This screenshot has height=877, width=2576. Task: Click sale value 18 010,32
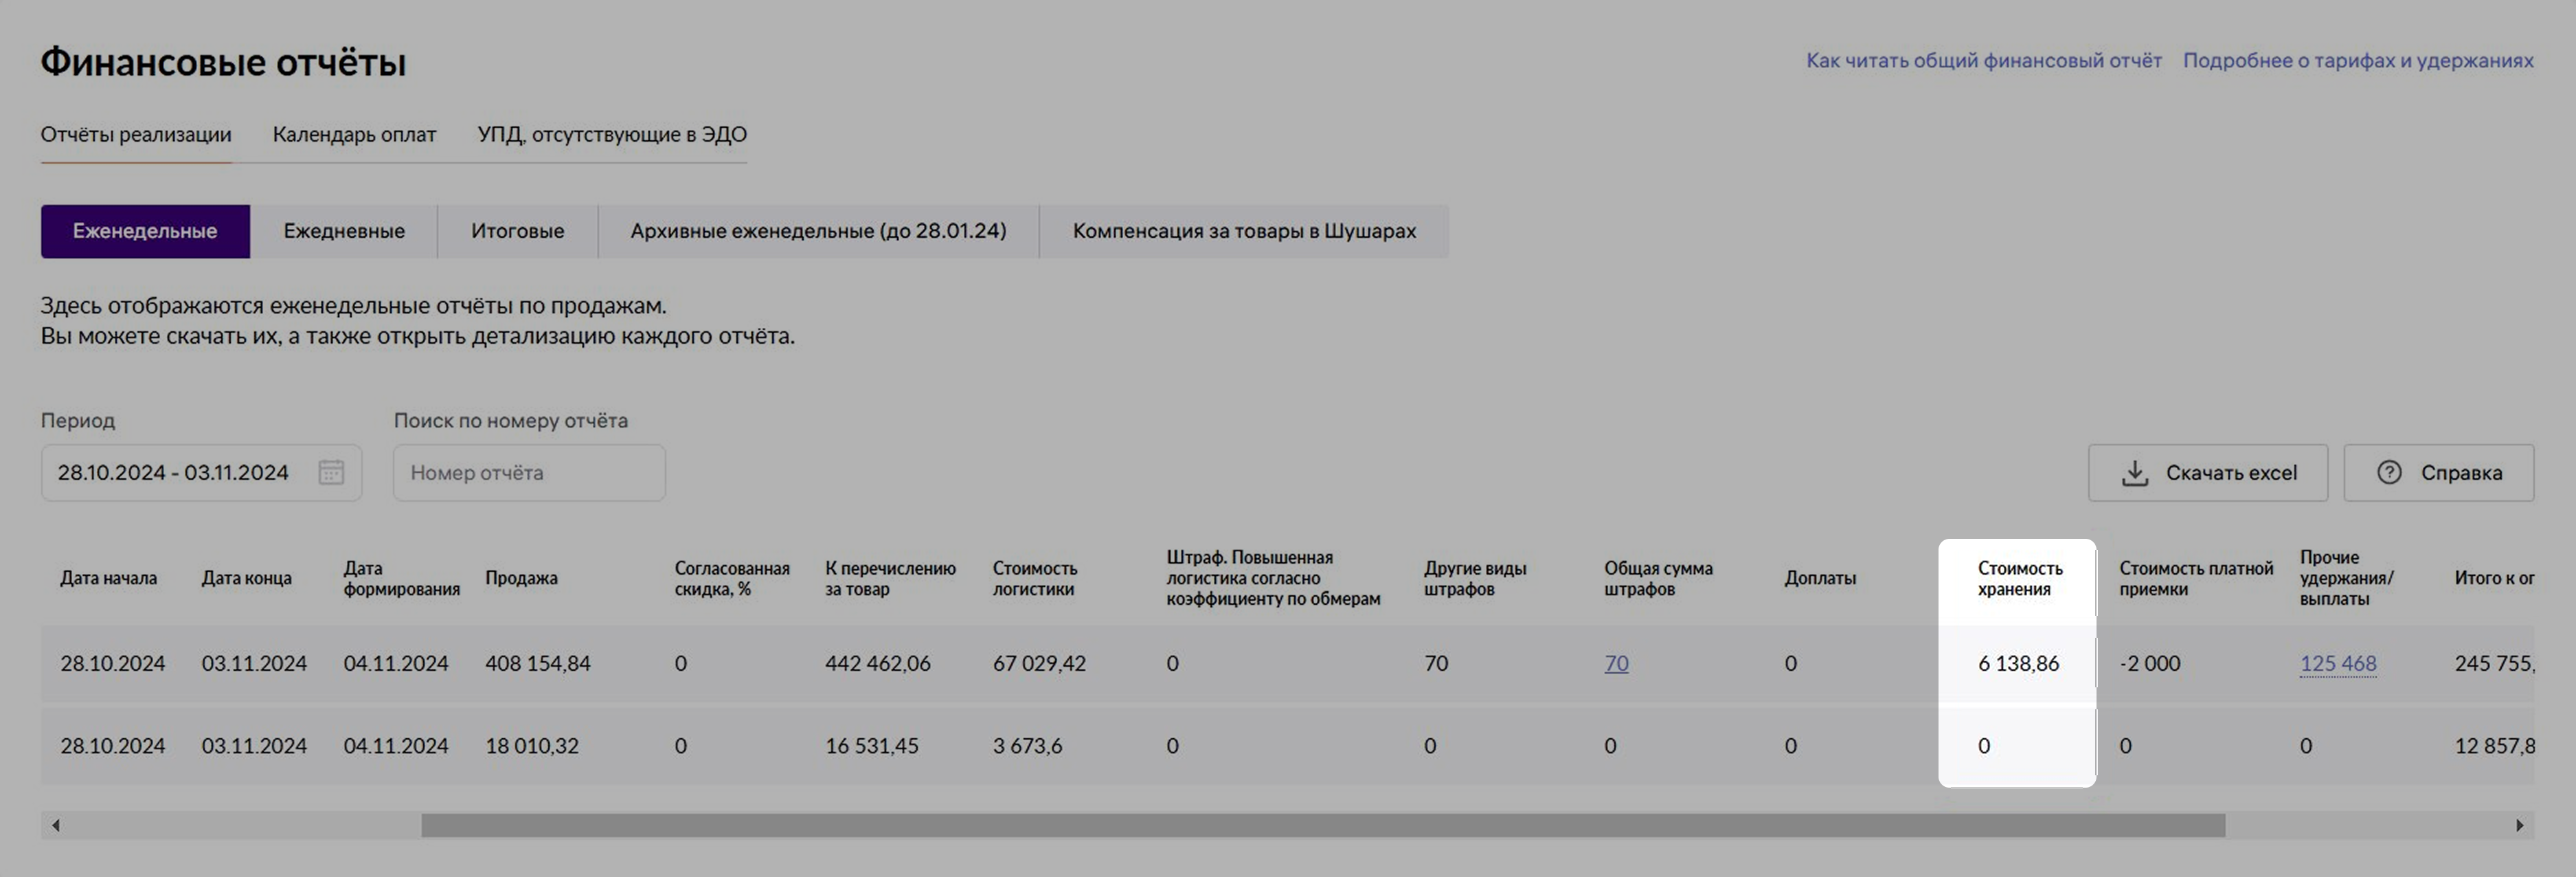(532, 746)
